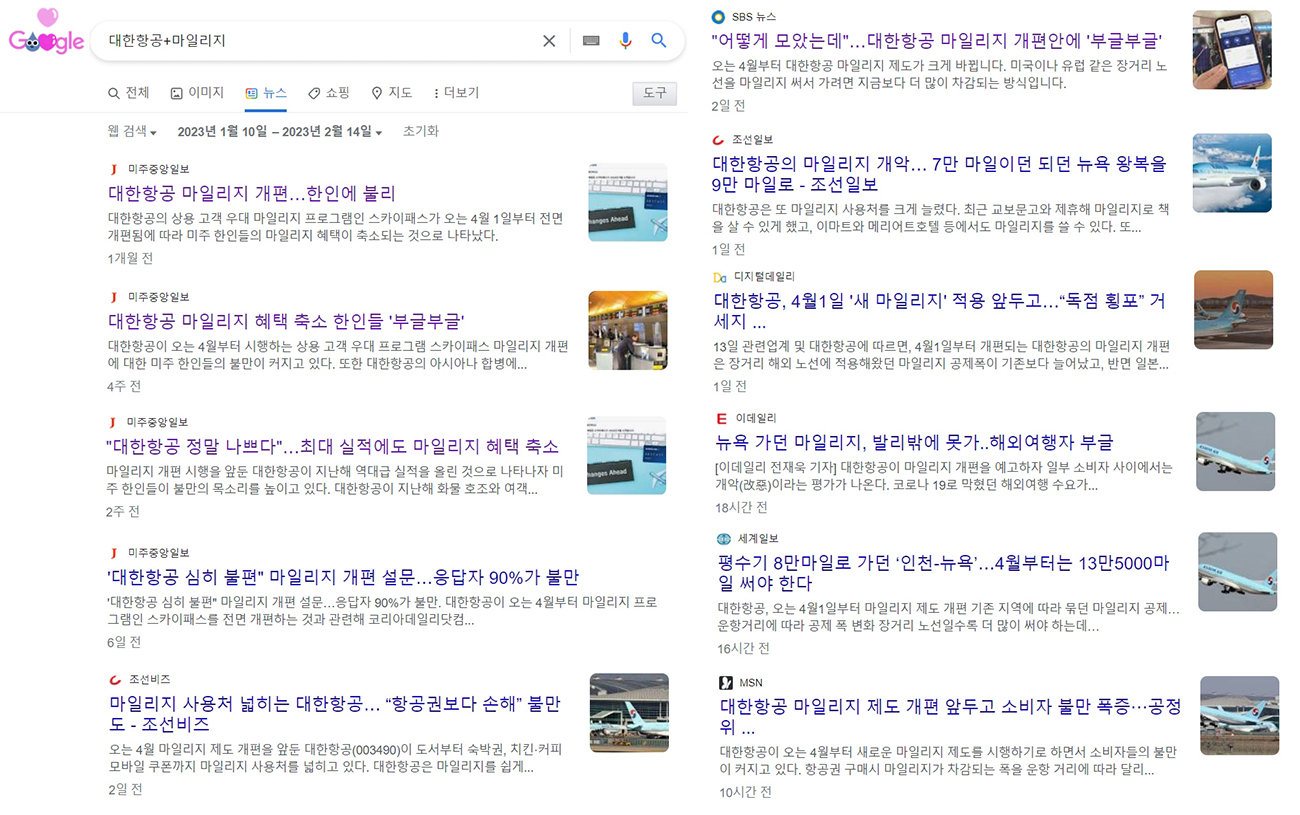Viewport: 1300px width, 815px height.
Task: Open article '대한항공 마일리지 개편…한인에 불리'
Action: [252, 194]
